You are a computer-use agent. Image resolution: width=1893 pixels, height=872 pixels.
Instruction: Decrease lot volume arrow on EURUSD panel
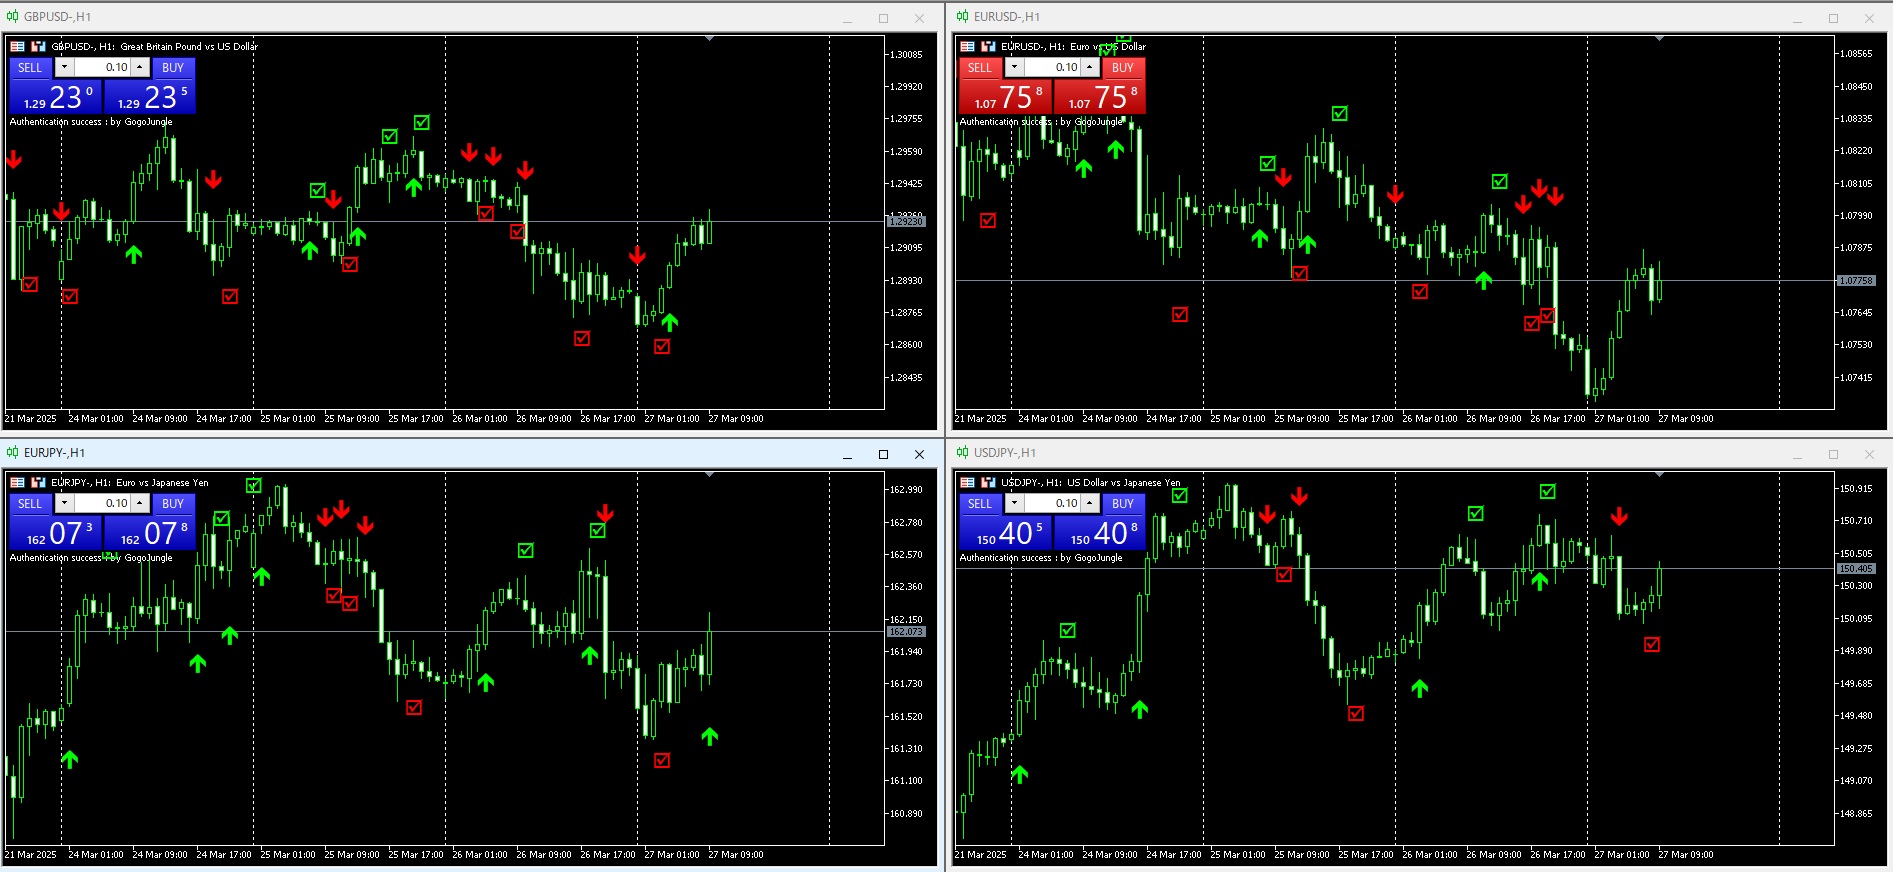(1014, 67)
